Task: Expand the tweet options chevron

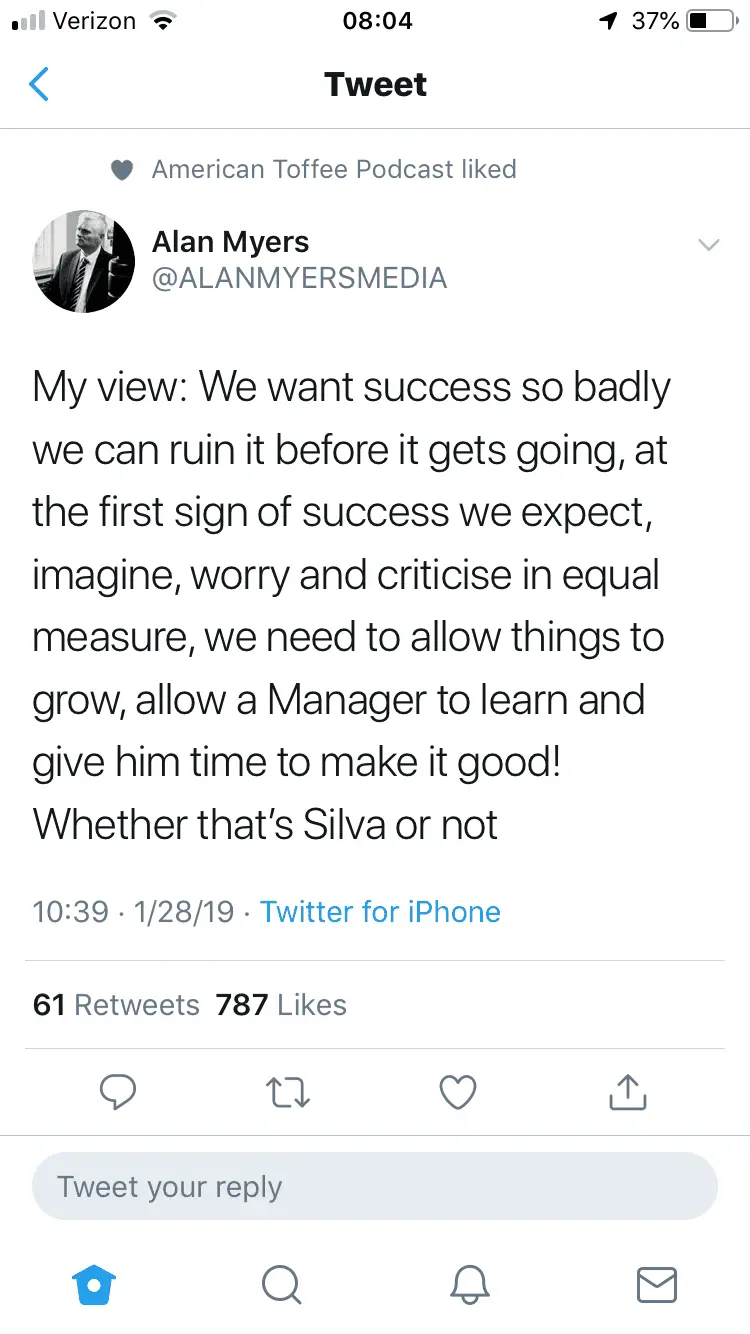Action: (708, 245)
